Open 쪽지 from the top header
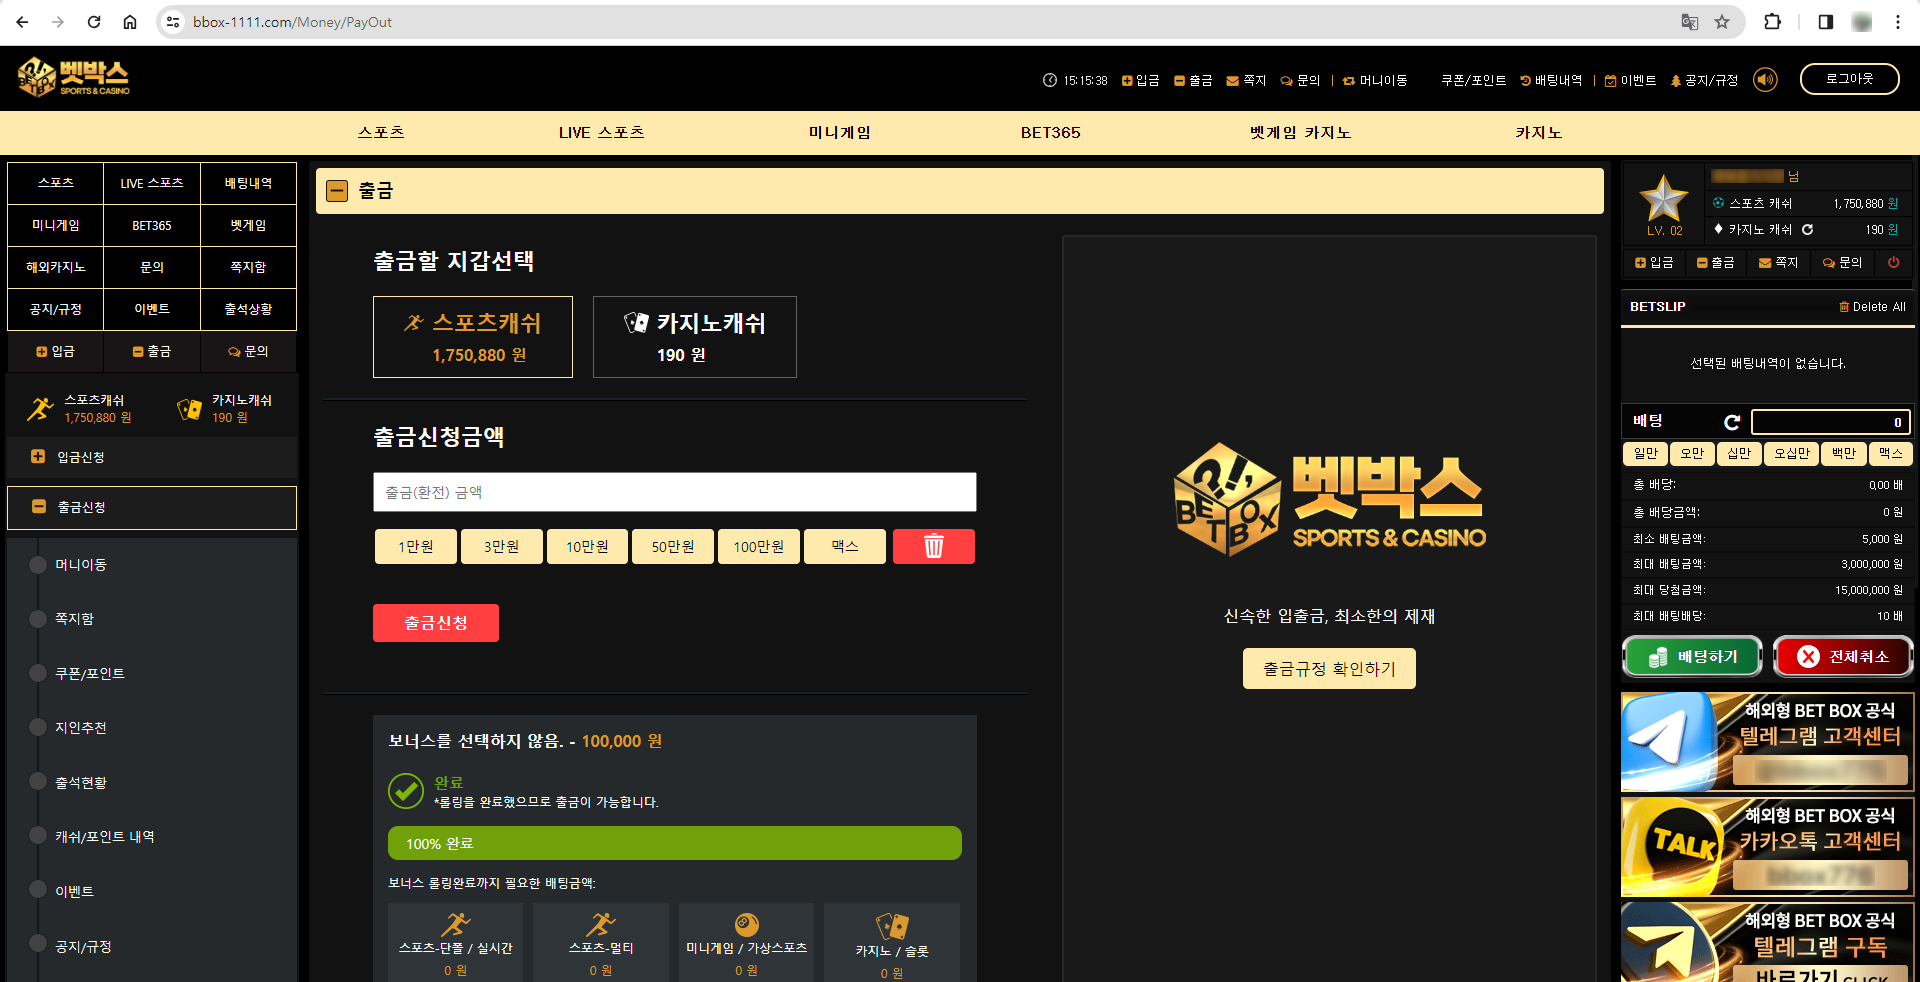 coord(1246,80)
